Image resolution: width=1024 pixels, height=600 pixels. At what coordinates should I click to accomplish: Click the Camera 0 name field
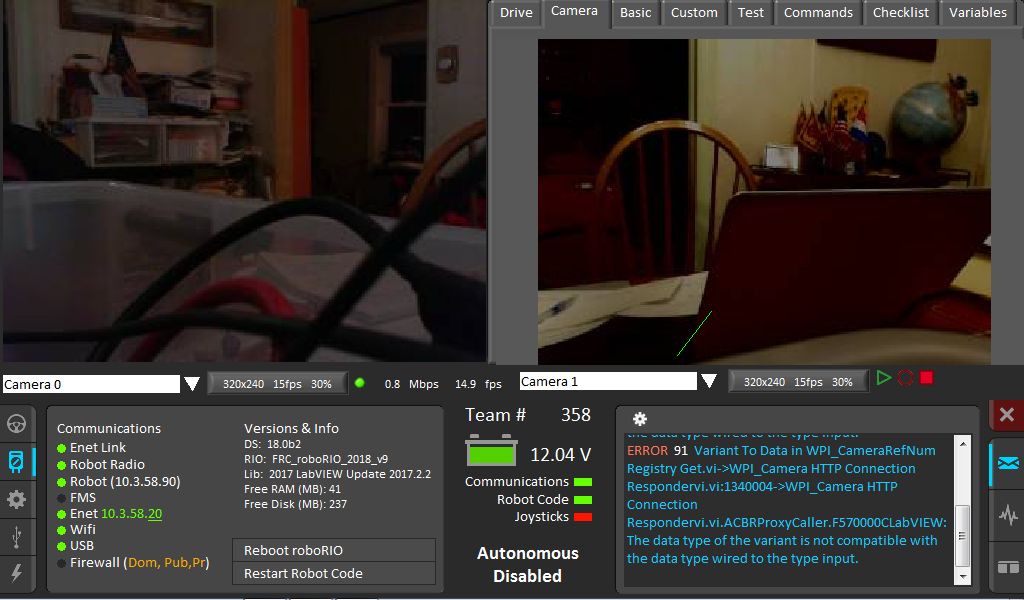pyautogui.click(x=90, y=385)
